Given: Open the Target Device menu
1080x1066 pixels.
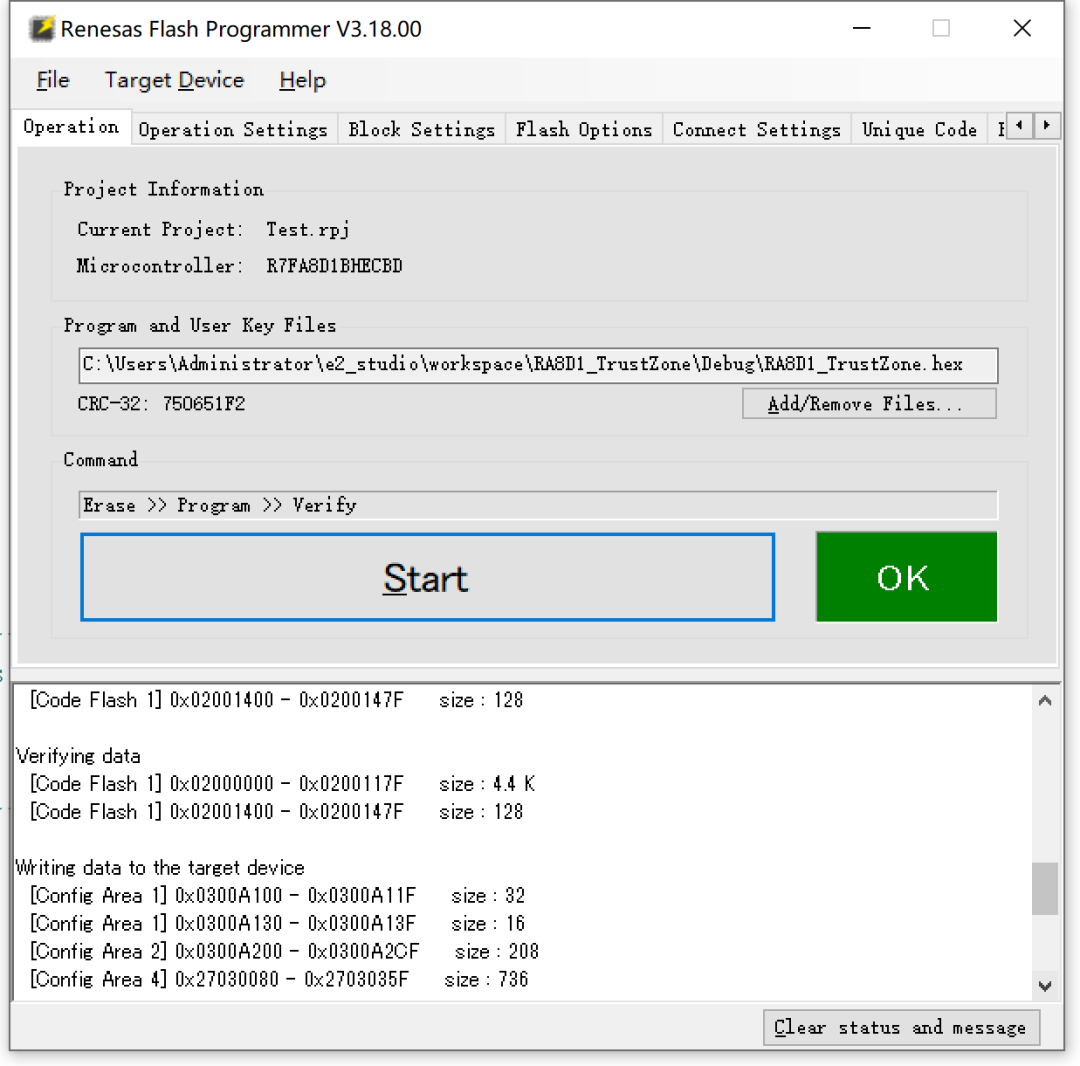Looking at the screenshot, I should pyautogui.click(x=174, y=80).
